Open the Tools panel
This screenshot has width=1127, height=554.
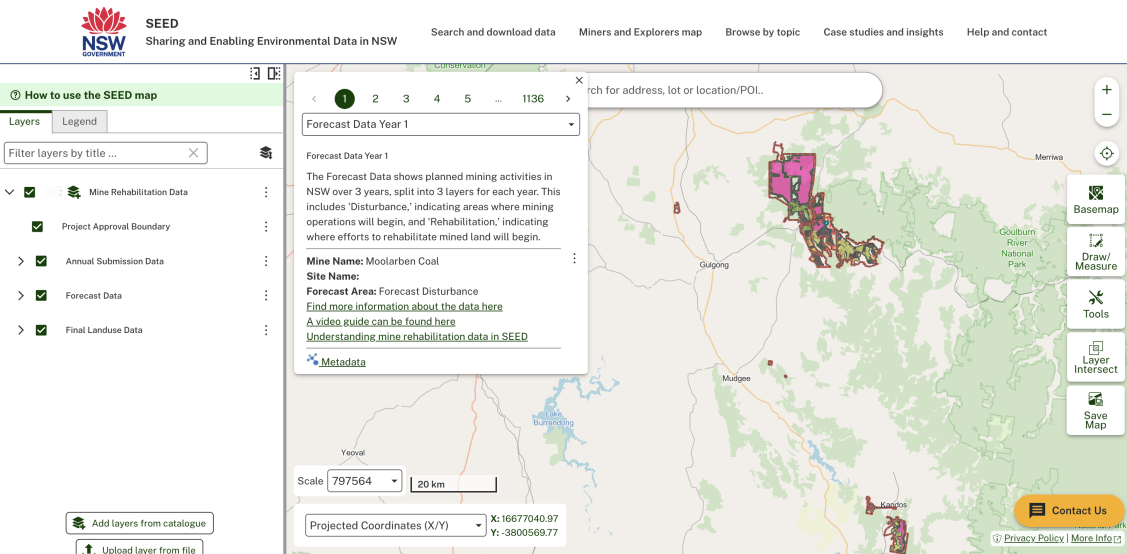pos(1095,304)
